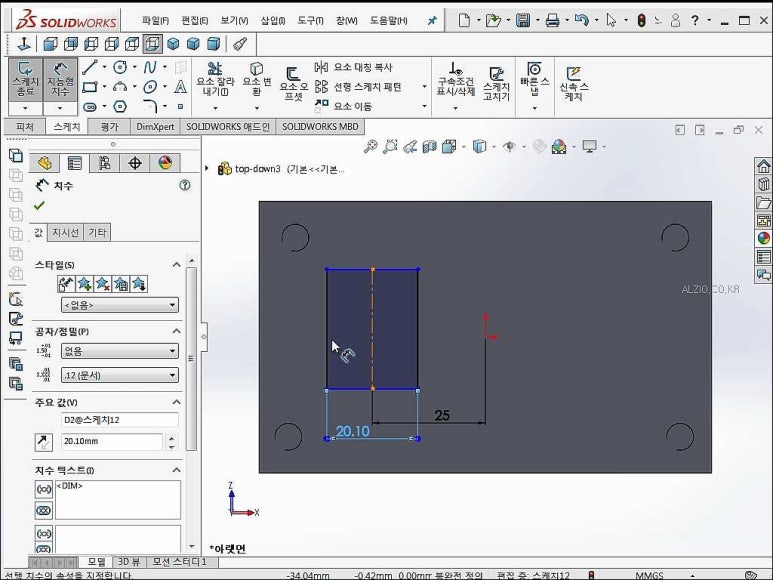773x580 pixels.
Task: Open dimension property help icon
Action: click(184, 185)
